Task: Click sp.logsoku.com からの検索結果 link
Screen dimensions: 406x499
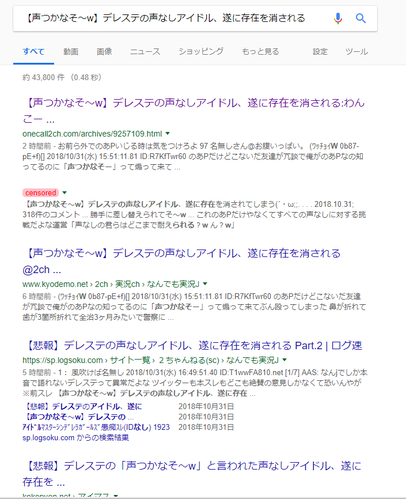Action: pyautogui.click(x=76, y=438)
